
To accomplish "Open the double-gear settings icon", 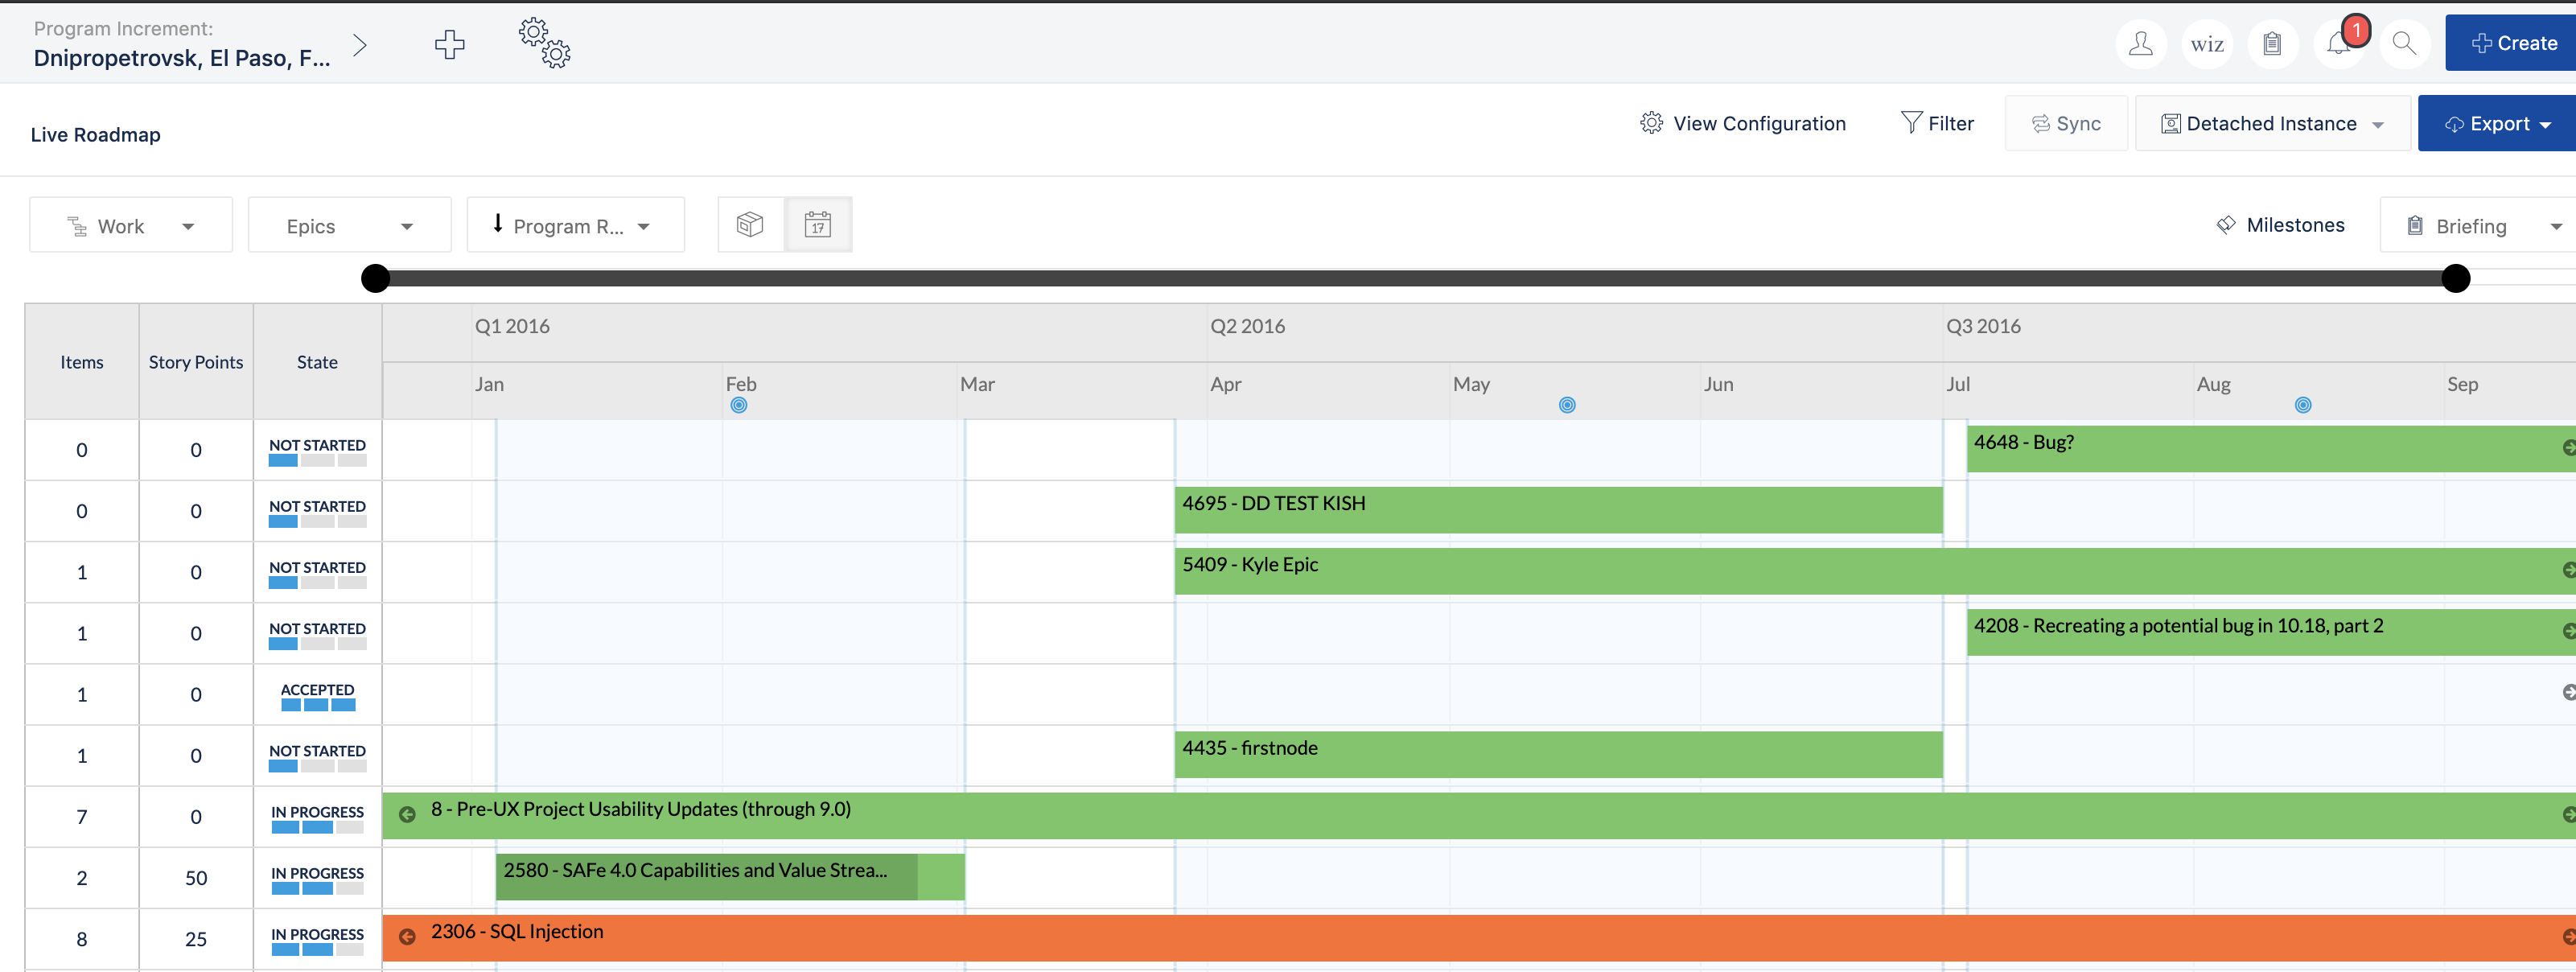I will [x=544, y=43].
